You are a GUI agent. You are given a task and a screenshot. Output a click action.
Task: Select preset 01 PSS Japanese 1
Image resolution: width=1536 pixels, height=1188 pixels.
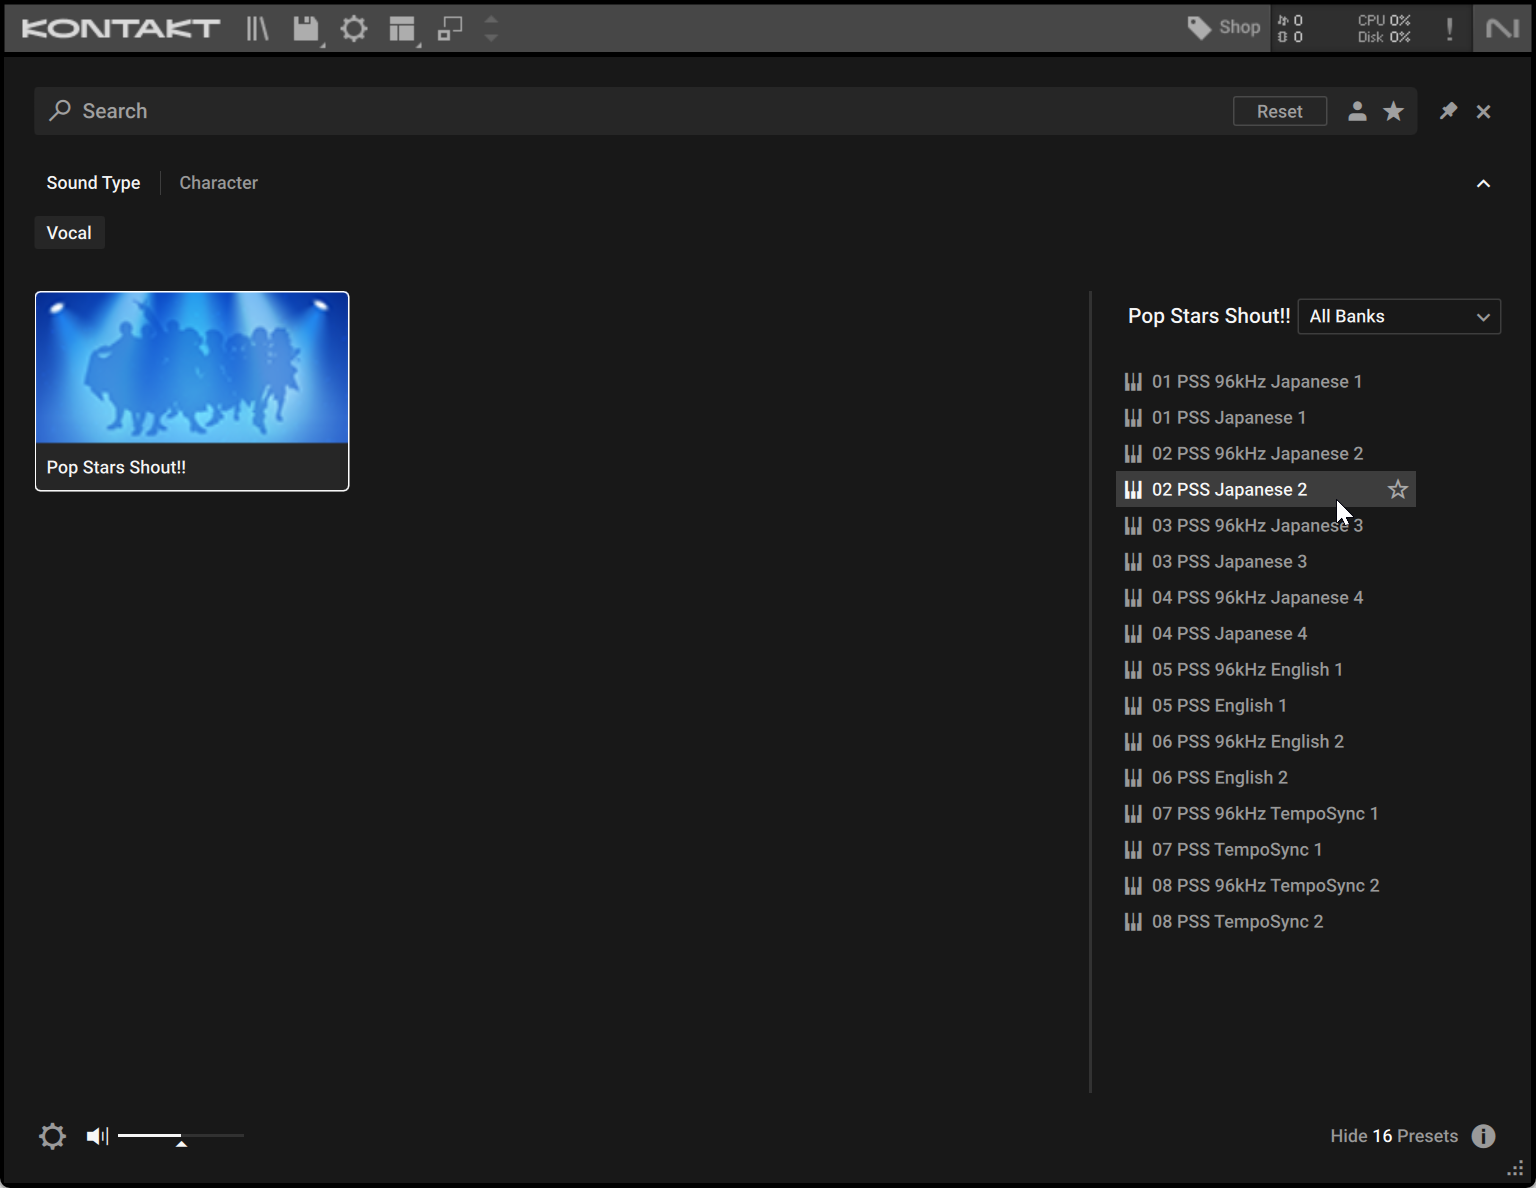coord(1266,417)
